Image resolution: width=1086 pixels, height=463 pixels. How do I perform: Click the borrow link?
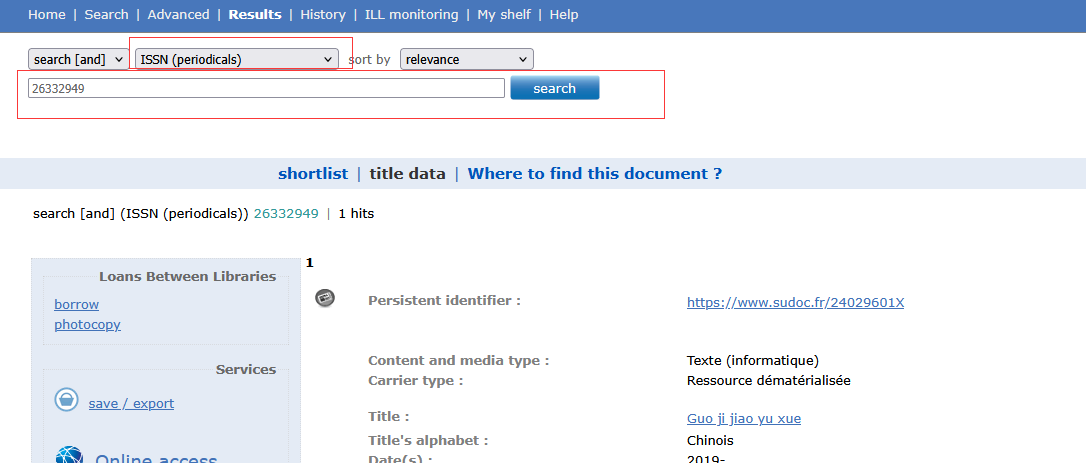coord(77,304)
